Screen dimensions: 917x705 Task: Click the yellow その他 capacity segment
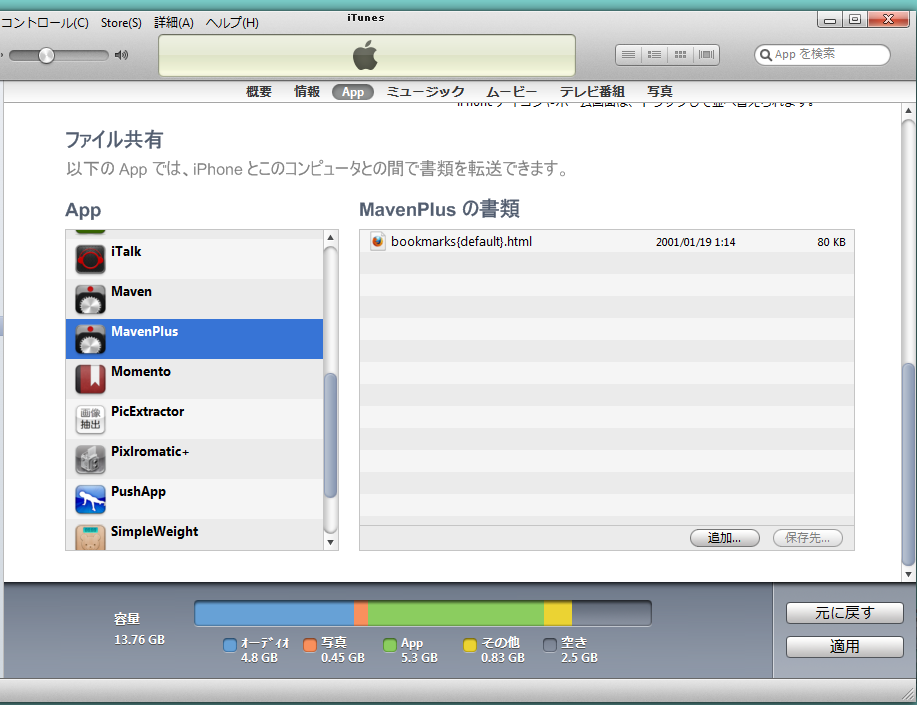coord(558,614)
